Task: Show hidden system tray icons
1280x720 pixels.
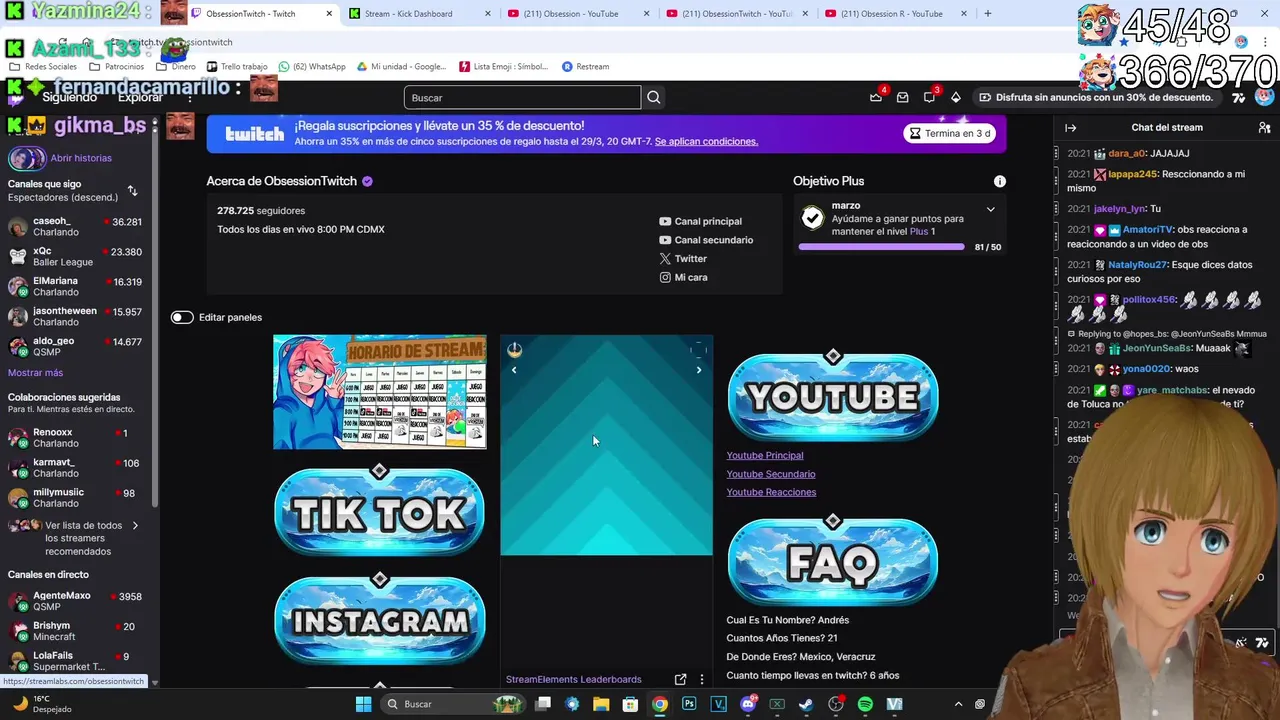Action: coord(958,704)
